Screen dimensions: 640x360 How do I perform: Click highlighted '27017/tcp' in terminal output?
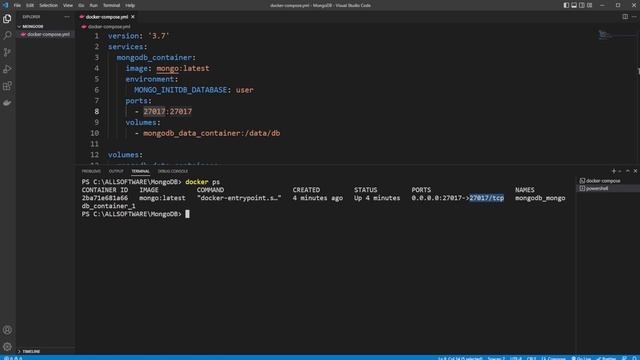(x=487, y=198)
